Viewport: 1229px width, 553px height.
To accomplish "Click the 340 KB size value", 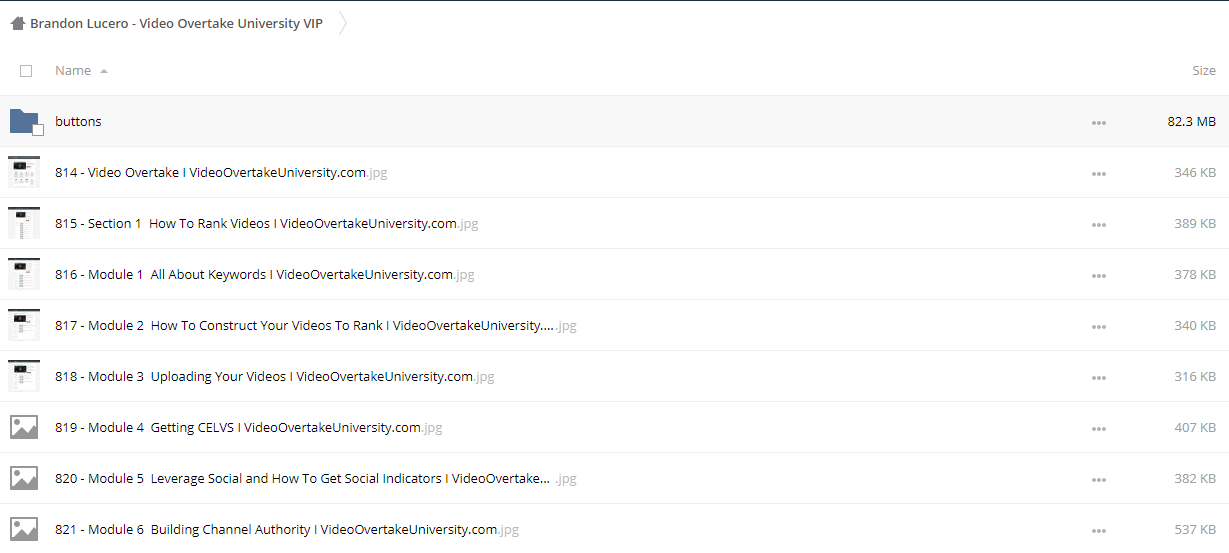I will (1195, 325).
